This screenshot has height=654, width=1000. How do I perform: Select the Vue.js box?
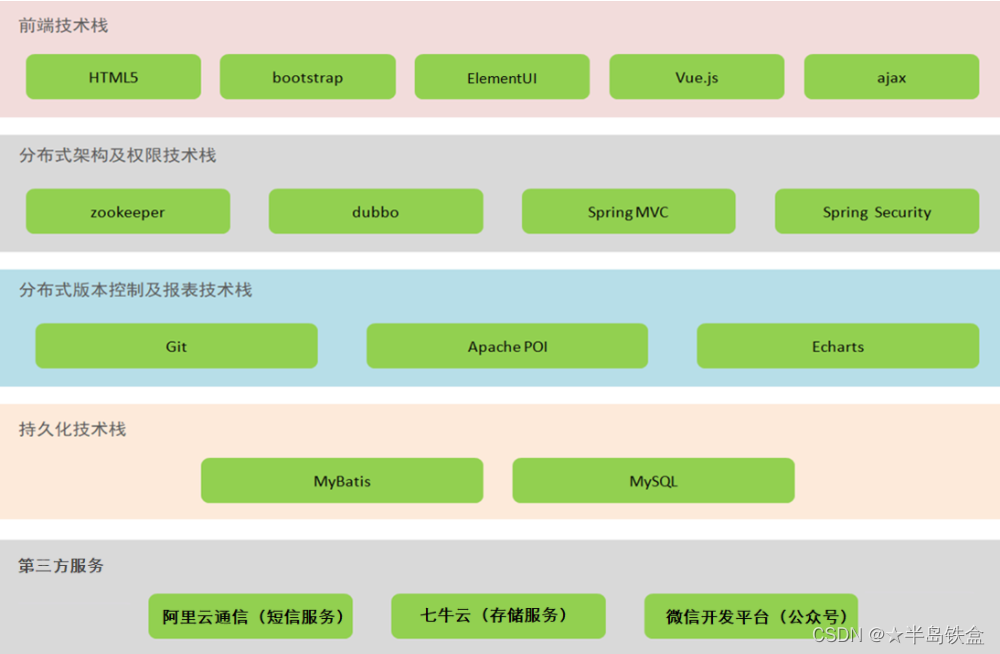696,77
